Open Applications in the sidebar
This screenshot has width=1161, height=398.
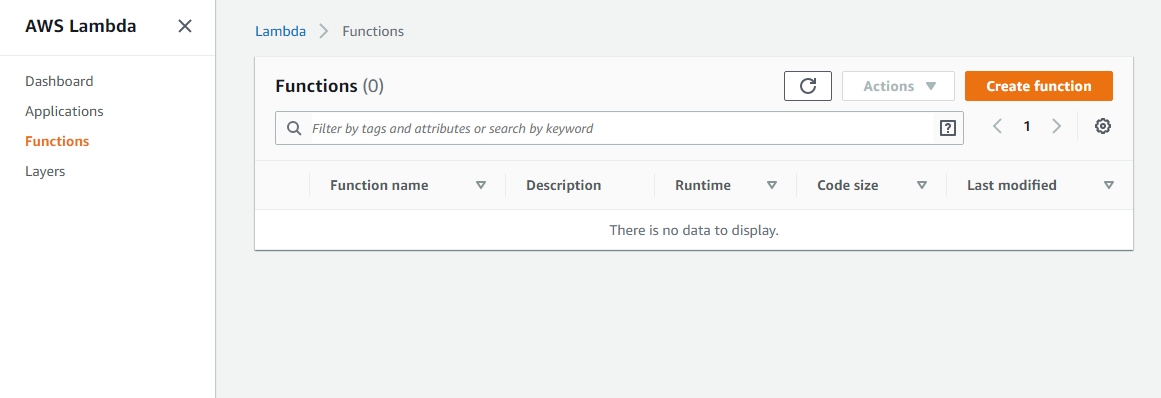pyautogui.click(x=64, y=111)
